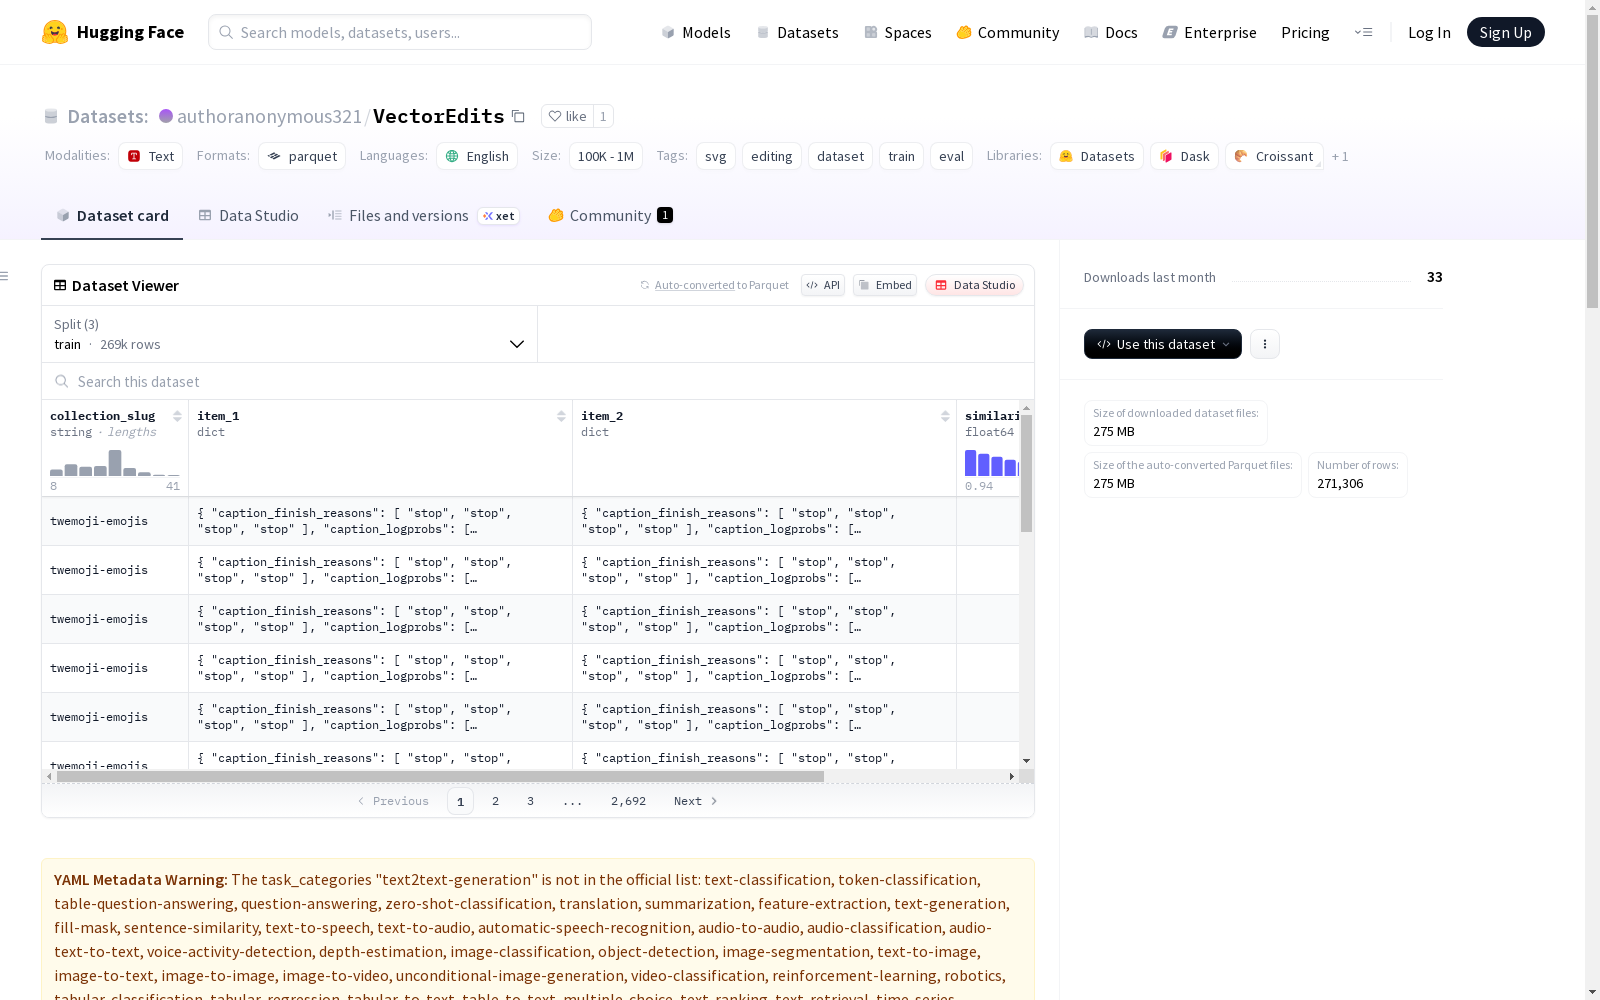Click the Embed button
This screenshot has height=1000, width=1600.
tap(885, 285)
